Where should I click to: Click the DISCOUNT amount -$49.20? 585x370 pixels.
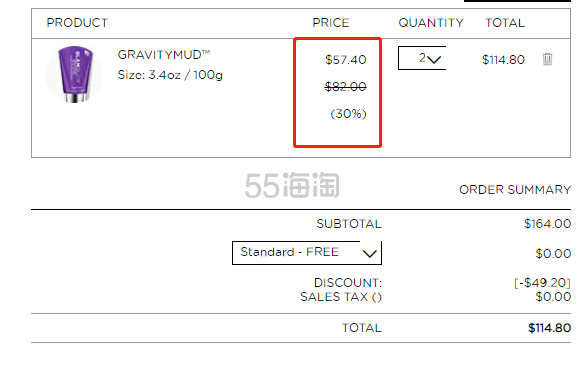(x=542, y=283)
